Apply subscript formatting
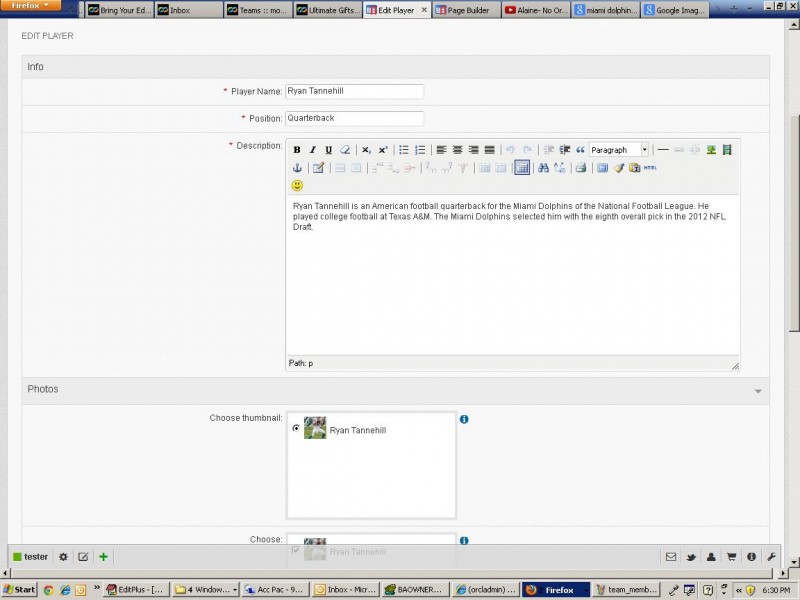Image resolution: width=800 pixels, height=600 pixels. pyautogui.click(x=366, y=150)
